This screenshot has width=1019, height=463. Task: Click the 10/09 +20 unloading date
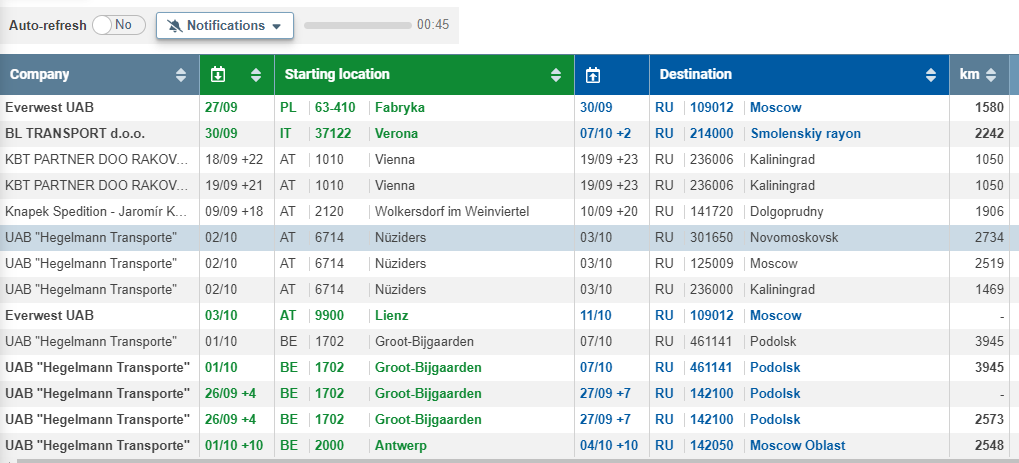point(609,211)
